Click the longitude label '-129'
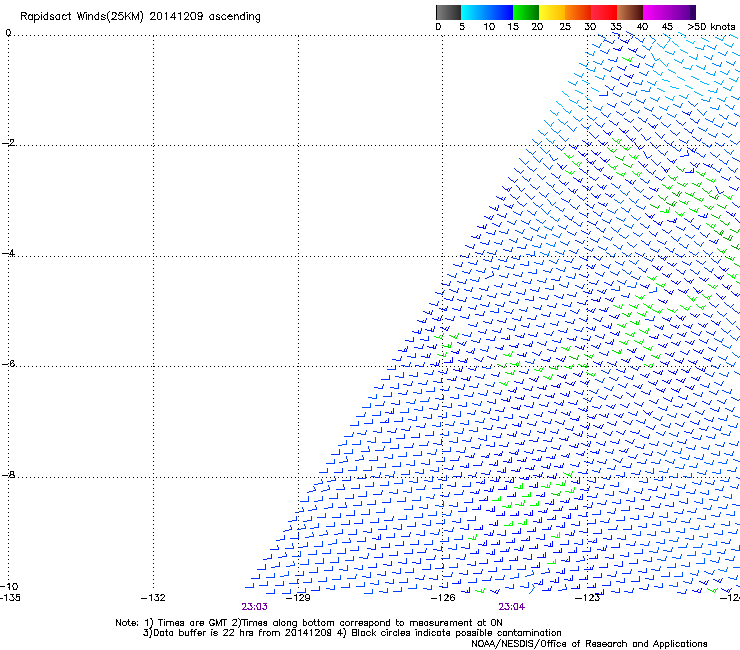This screenshot has width=740, height=650. click(x=298, y=598)
